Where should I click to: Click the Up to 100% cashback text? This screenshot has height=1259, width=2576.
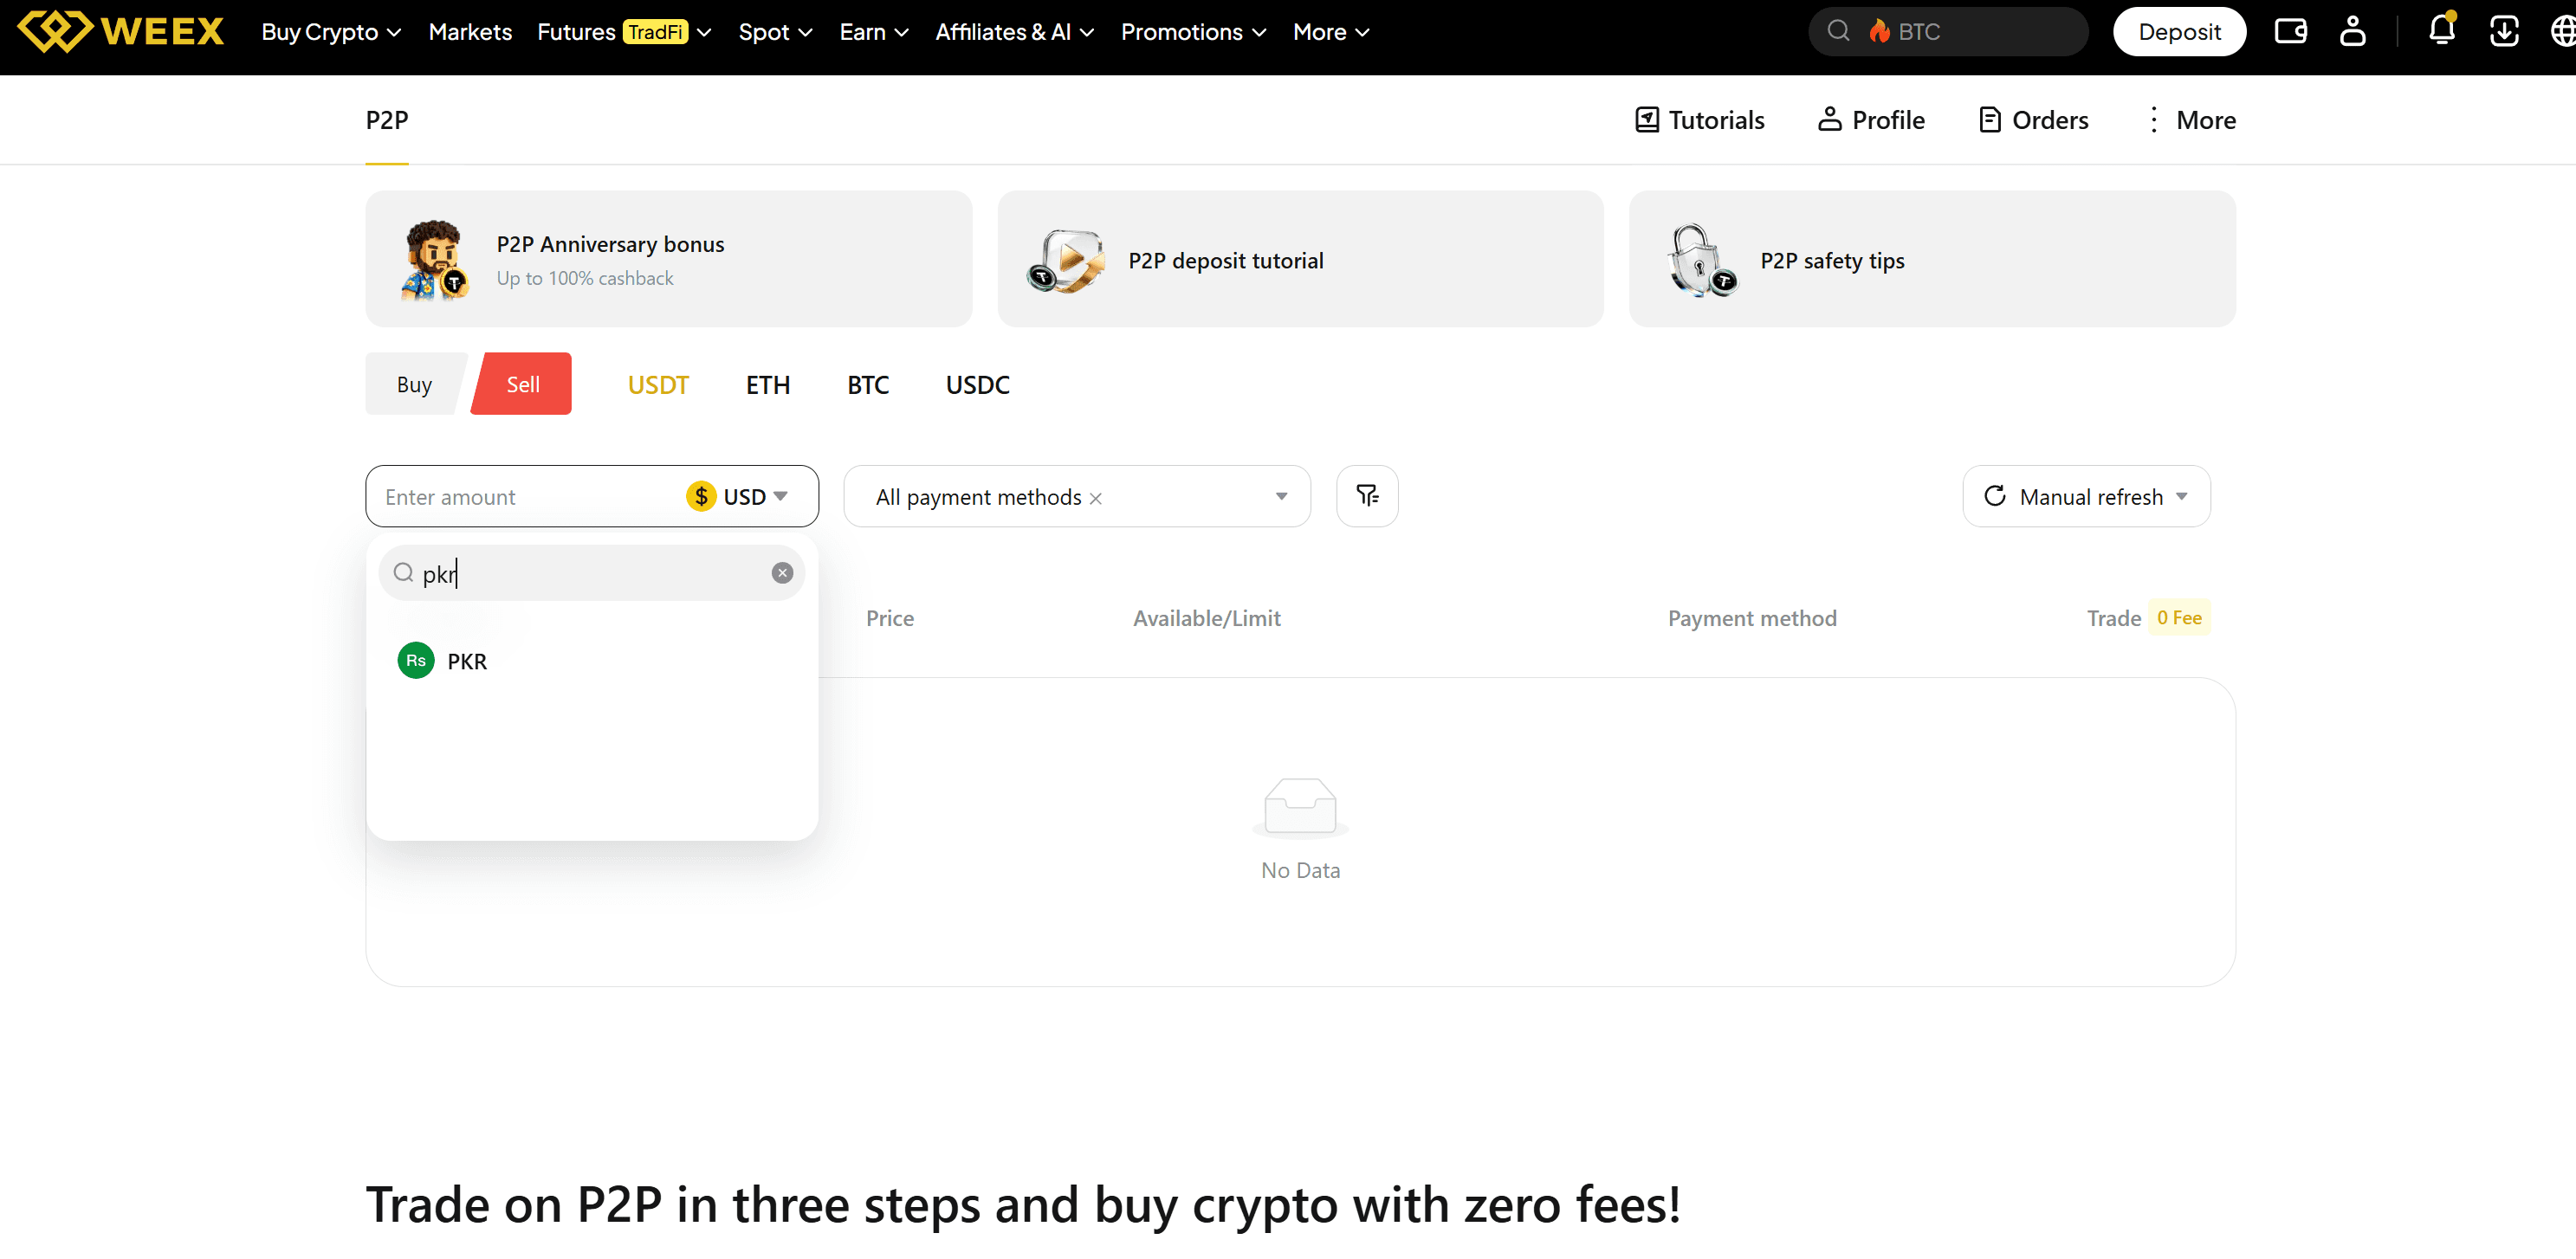pos(585,278)
